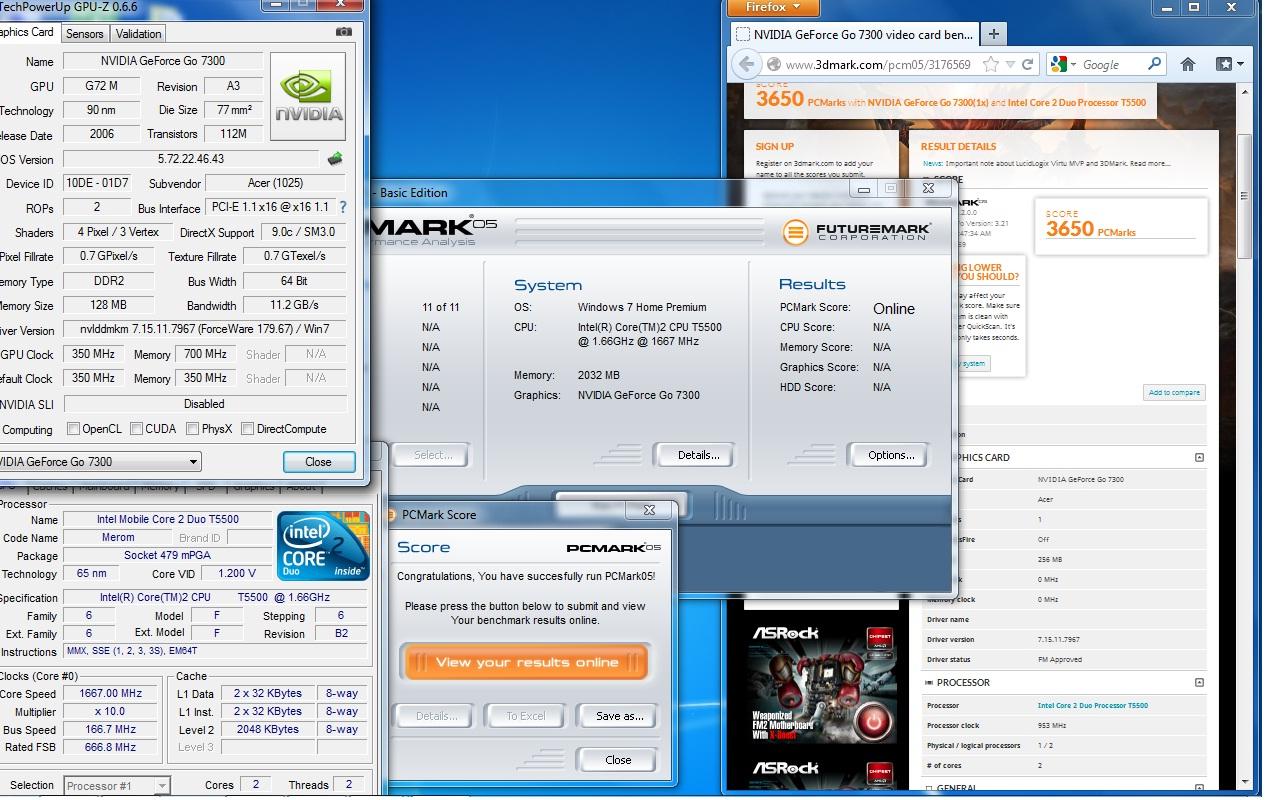The width and height of the screenshot is (1280, 800).
Task: Toggle the CUDA checkbox
Action: click(135, 429)
